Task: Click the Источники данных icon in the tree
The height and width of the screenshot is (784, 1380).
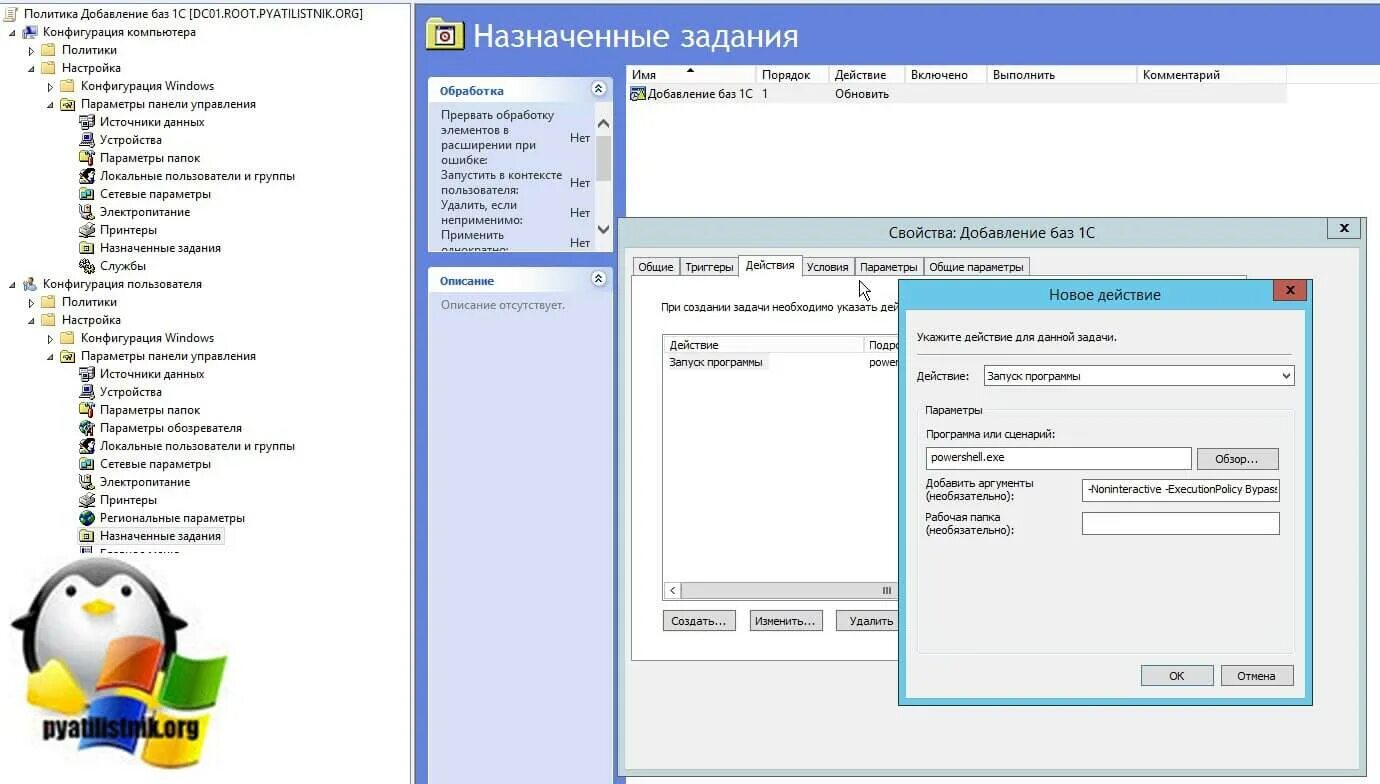Action: point(87,121)
